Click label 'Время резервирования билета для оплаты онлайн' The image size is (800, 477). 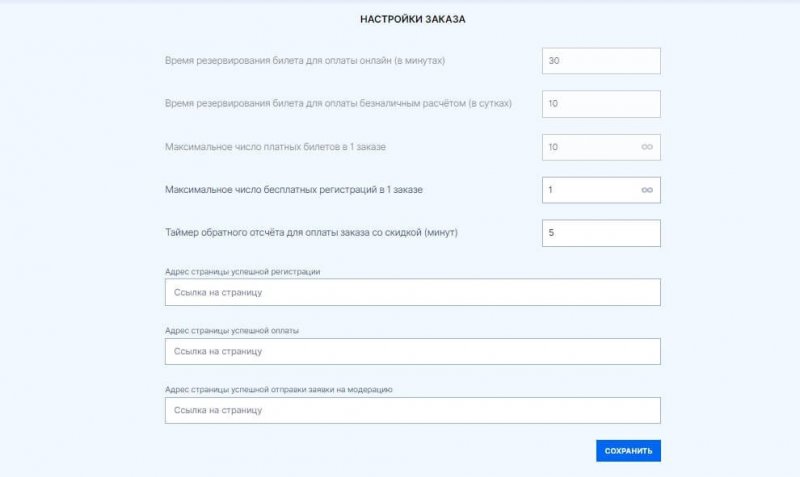pyautogui.click(x=305, y=61)
